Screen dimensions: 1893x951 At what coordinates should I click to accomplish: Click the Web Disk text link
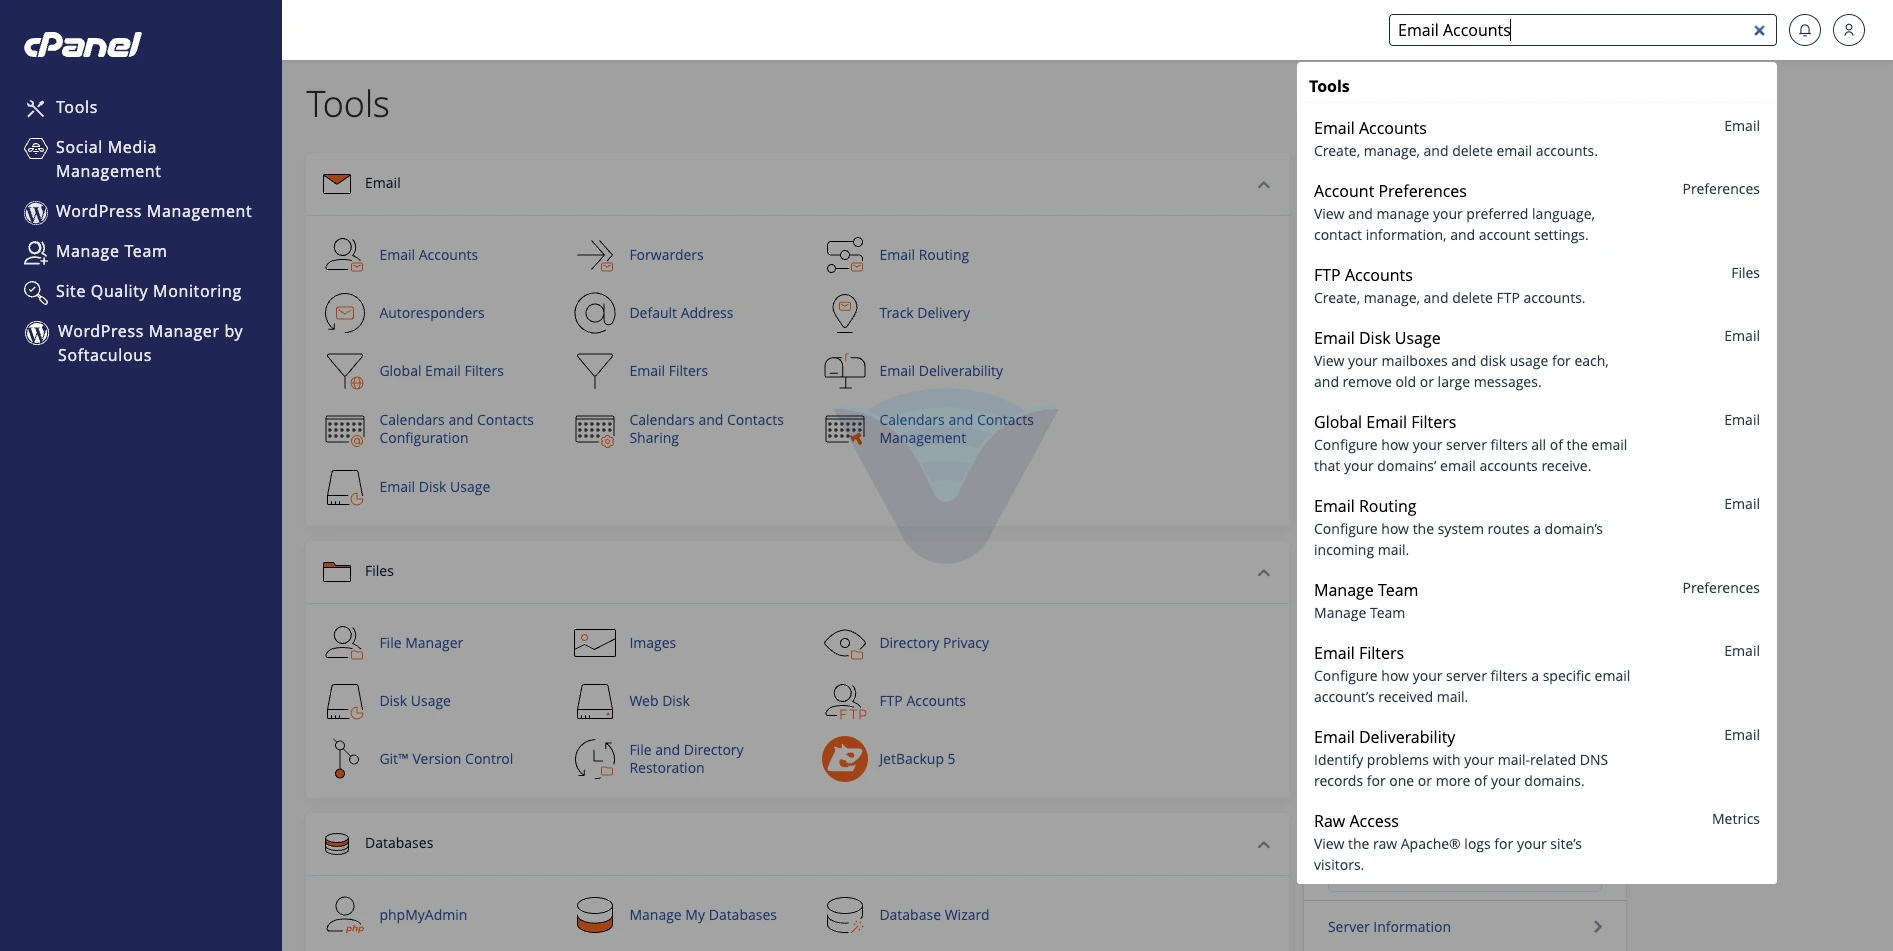[x=659, y=701]
